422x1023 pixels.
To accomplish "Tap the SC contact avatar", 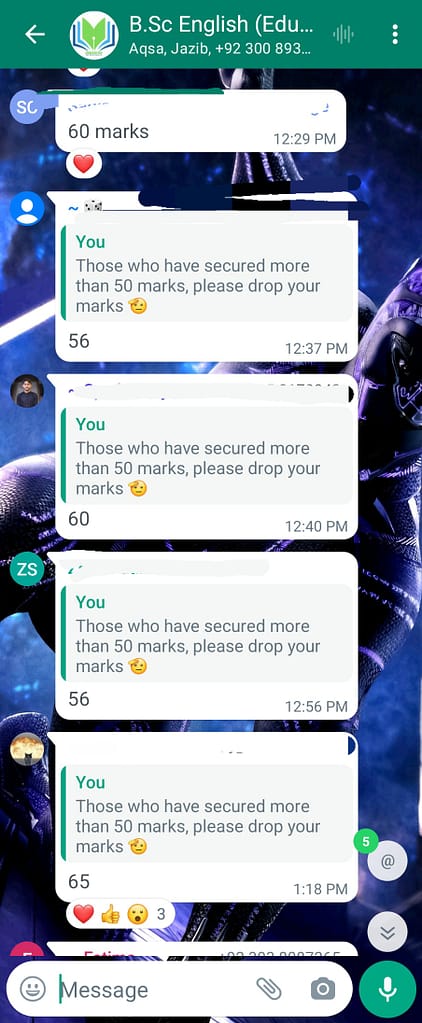I will tap(27, 107).
